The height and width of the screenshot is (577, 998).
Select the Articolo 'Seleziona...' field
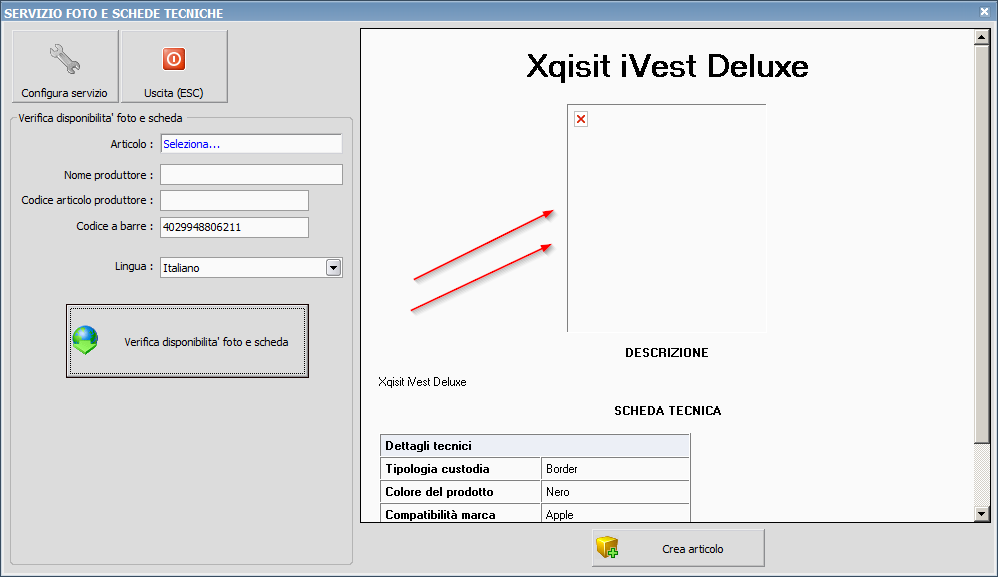coord(251,144)
